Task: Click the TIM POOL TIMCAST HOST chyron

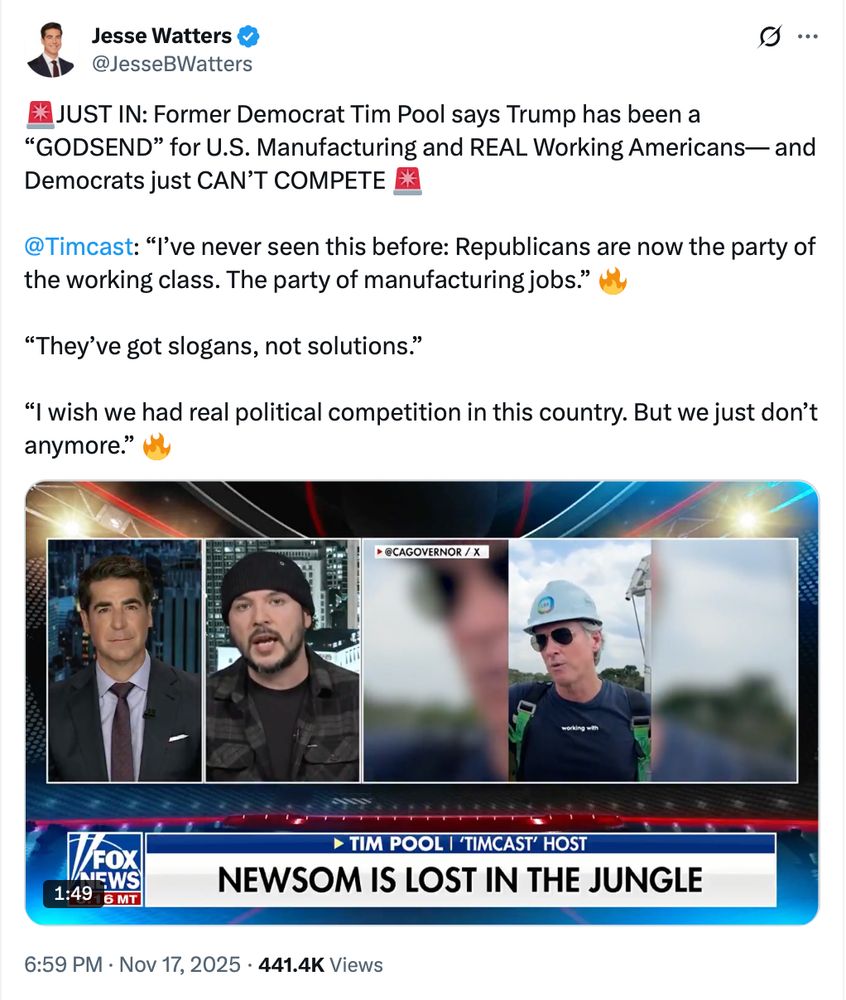Action: (x=460, y=844)
